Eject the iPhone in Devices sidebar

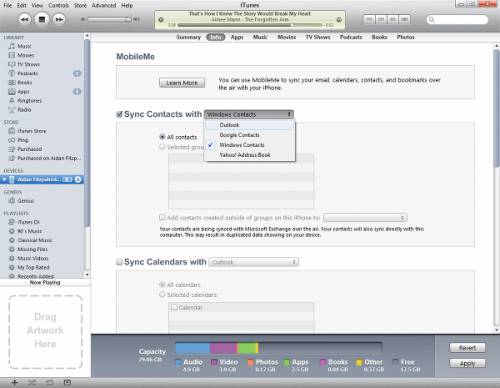coord(78,180)
